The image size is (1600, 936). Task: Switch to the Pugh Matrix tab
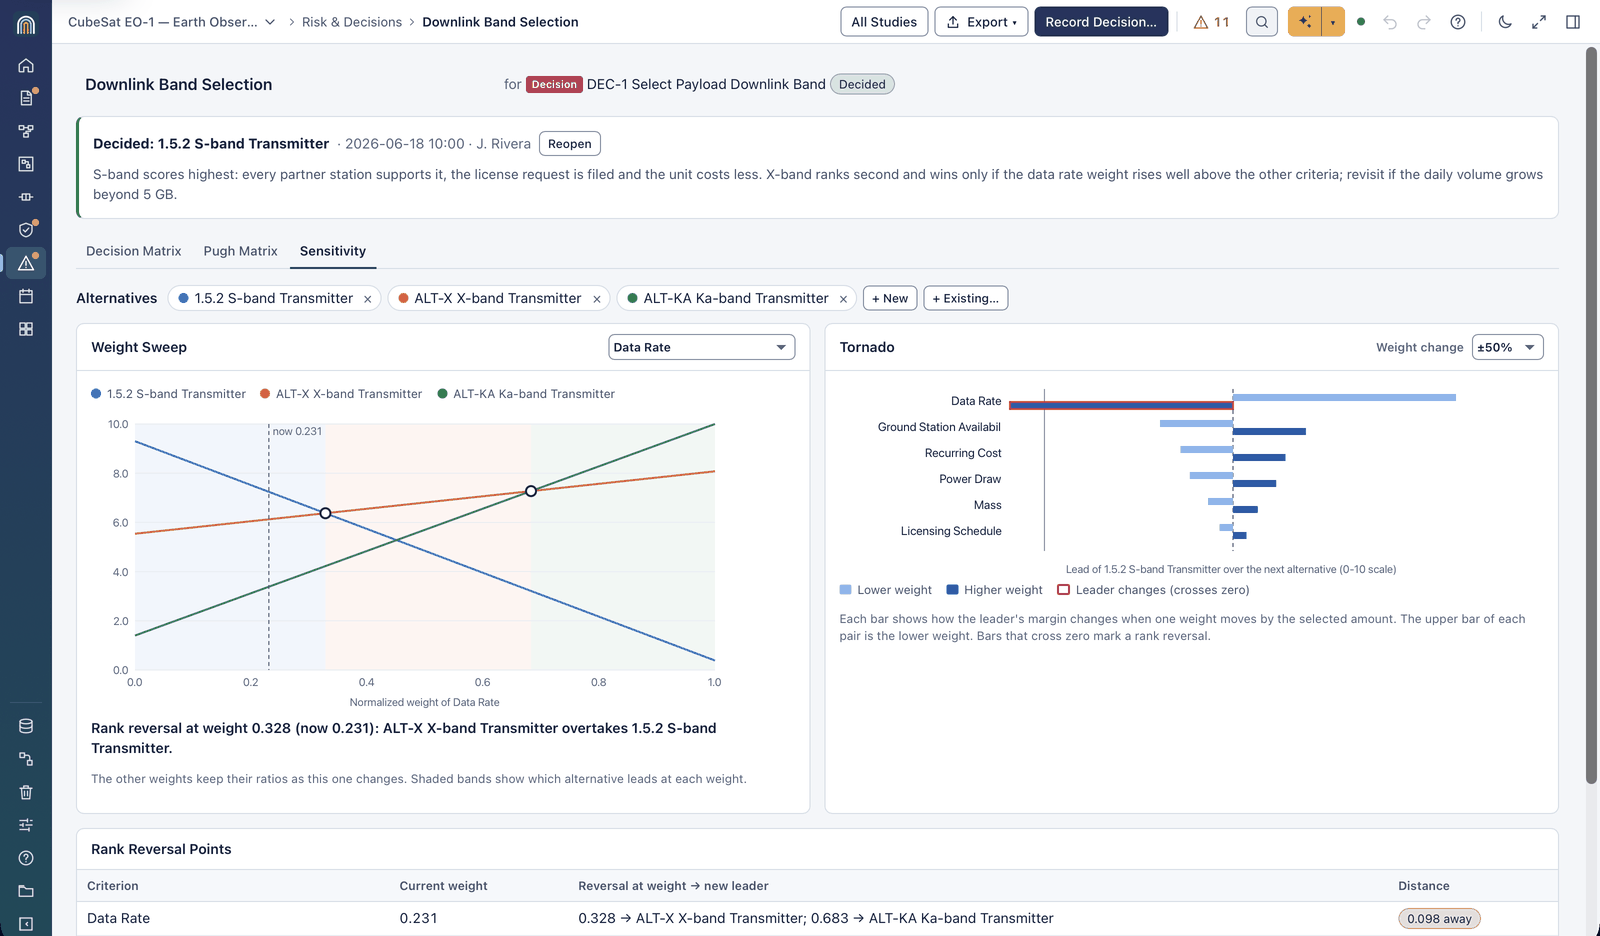click(x=240, y=251)
